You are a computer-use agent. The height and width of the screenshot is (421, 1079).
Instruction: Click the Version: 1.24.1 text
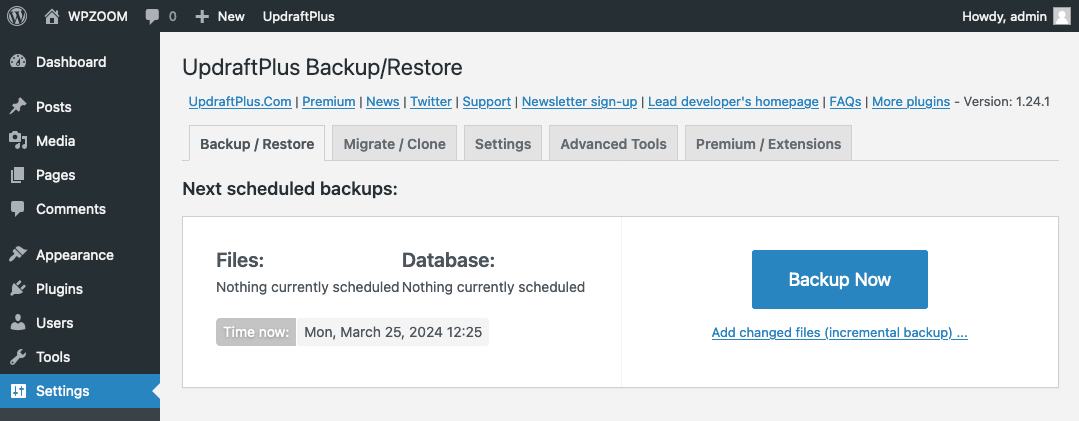(x=1007, y=102)
